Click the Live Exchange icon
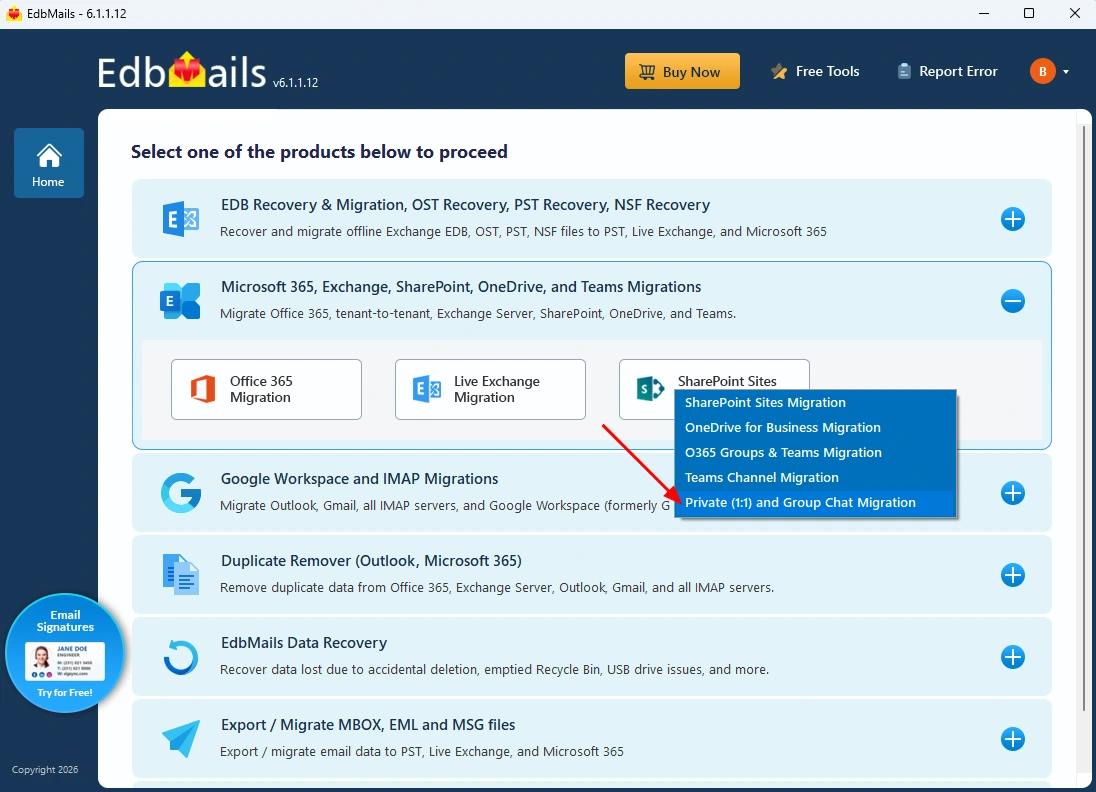1096x792 pixels. tap(427, 389)
